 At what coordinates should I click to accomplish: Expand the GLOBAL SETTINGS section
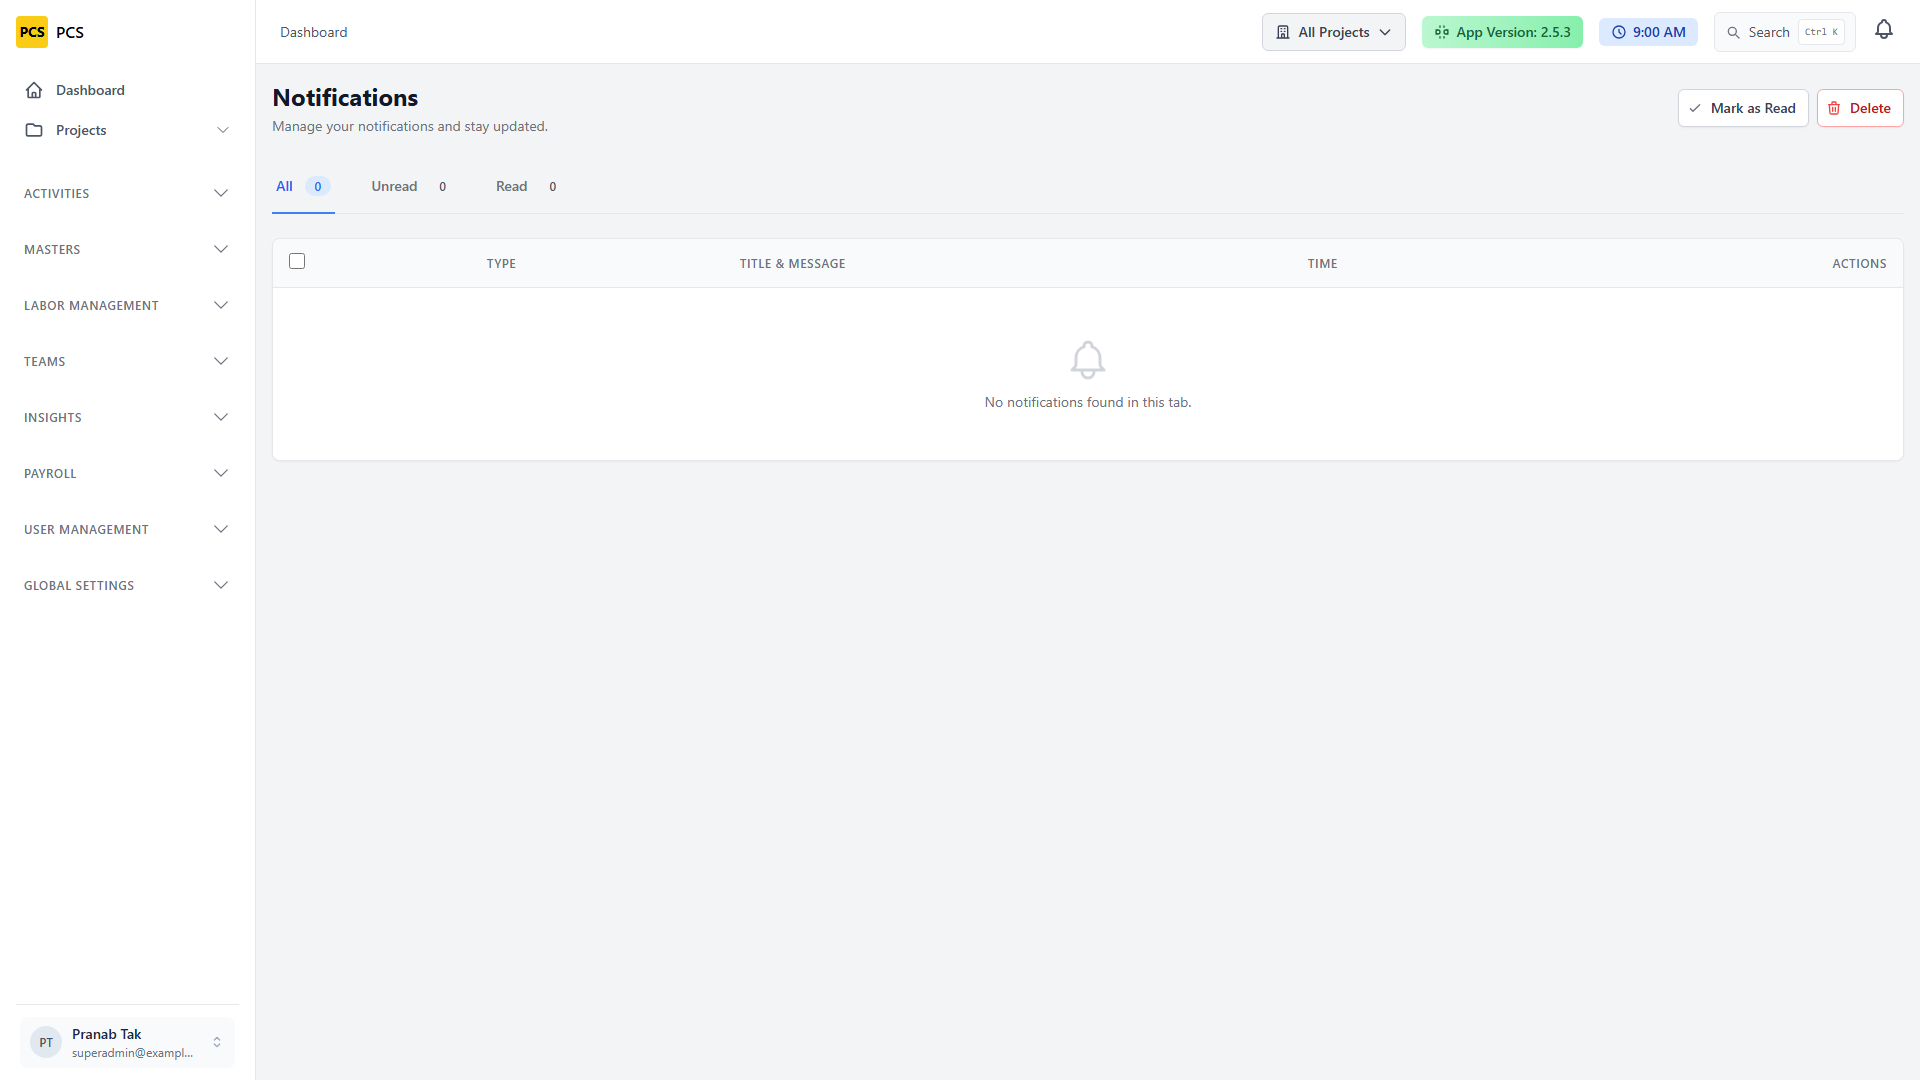coord(127,585)
